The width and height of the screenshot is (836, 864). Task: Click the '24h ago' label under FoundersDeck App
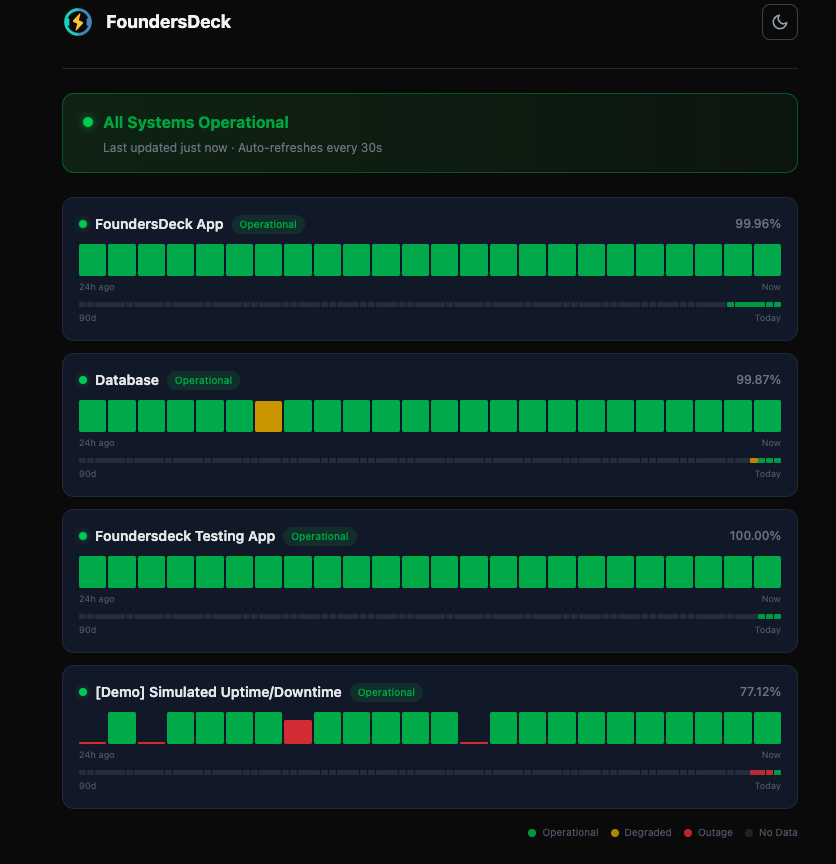tap(96, 287)
